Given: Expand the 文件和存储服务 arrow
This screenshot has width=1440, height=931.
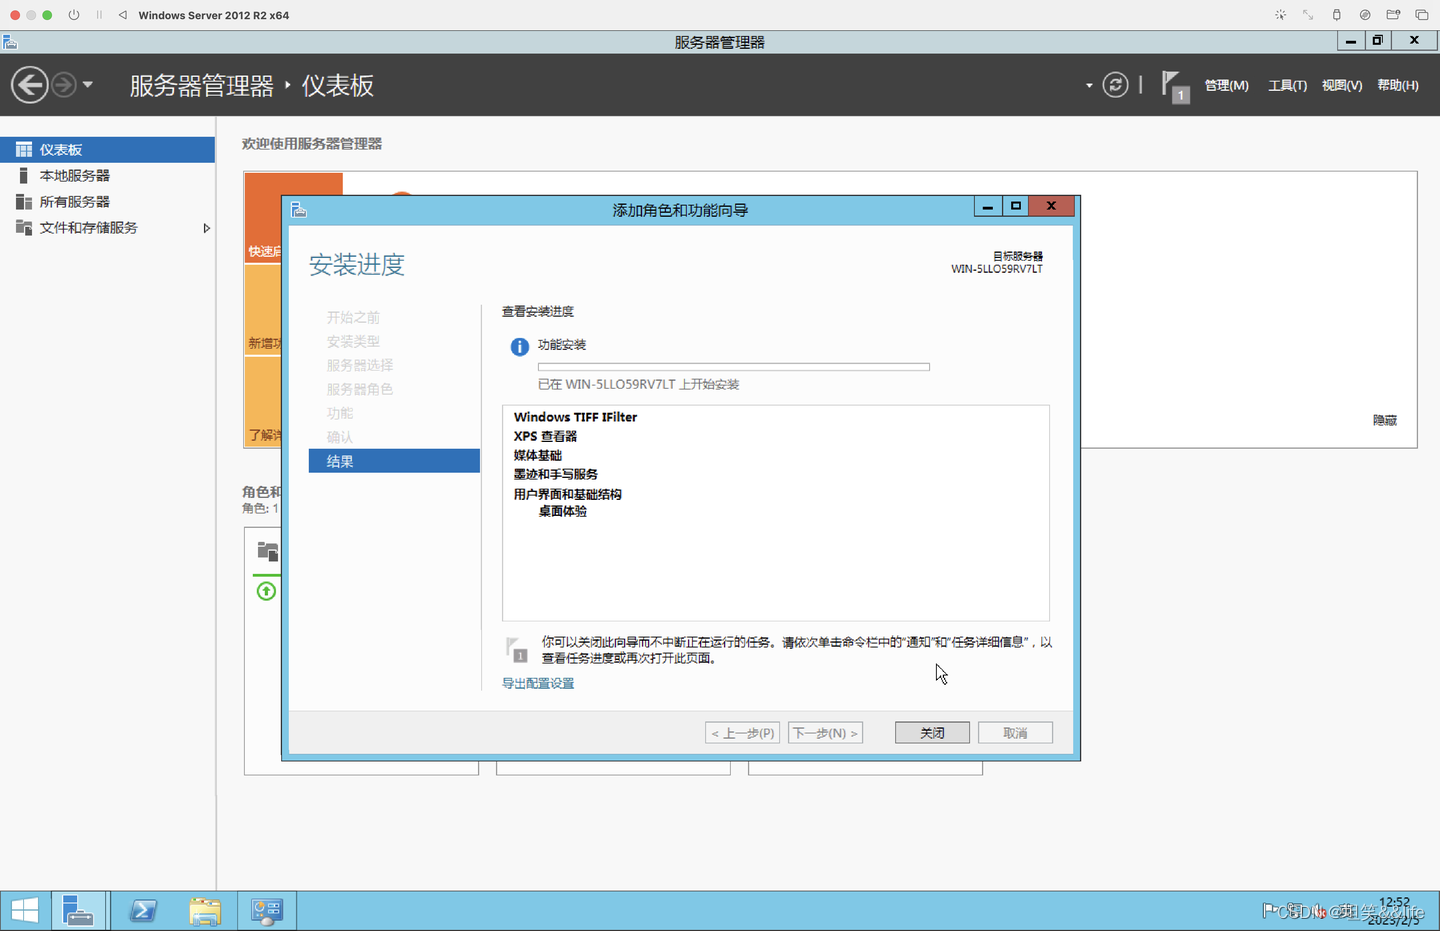Looking at the screenshot, I should pyautogui.click(x=206, y=228).
